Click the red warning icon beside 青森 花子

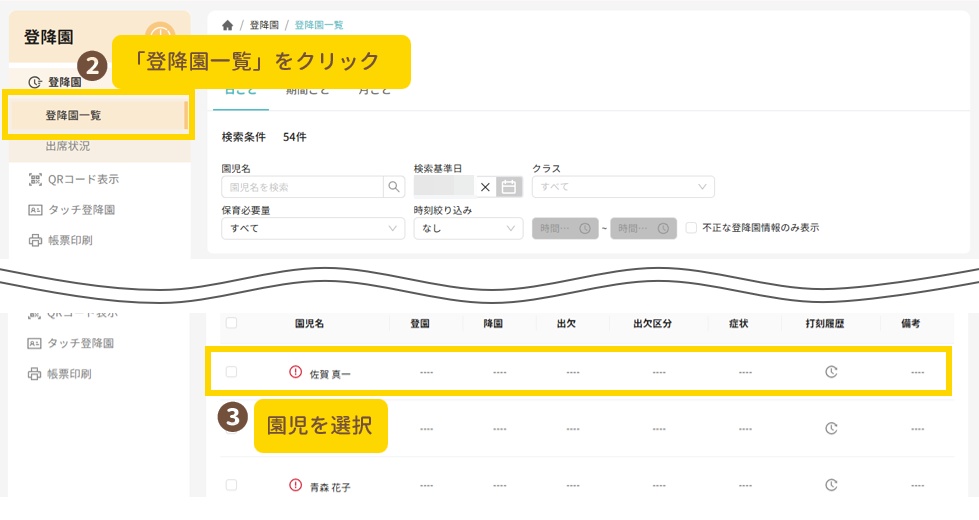click(x=295, y=485)
